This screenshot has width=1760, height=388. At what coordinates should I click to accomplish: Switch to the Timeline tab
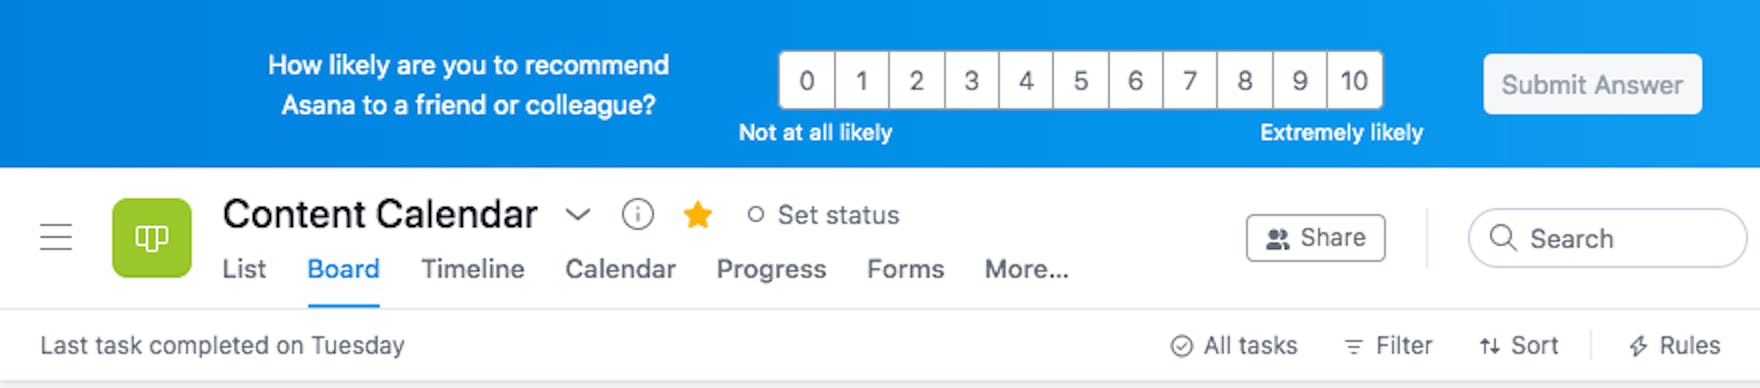[x=473, y=269]
